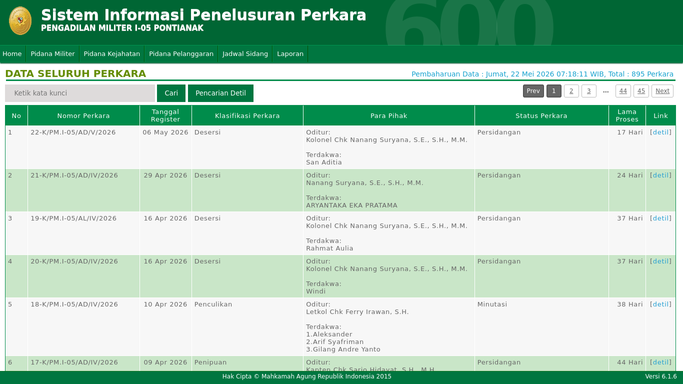Click the Next pagination link
Screen dimensions: 683x384
pos(662,91)
